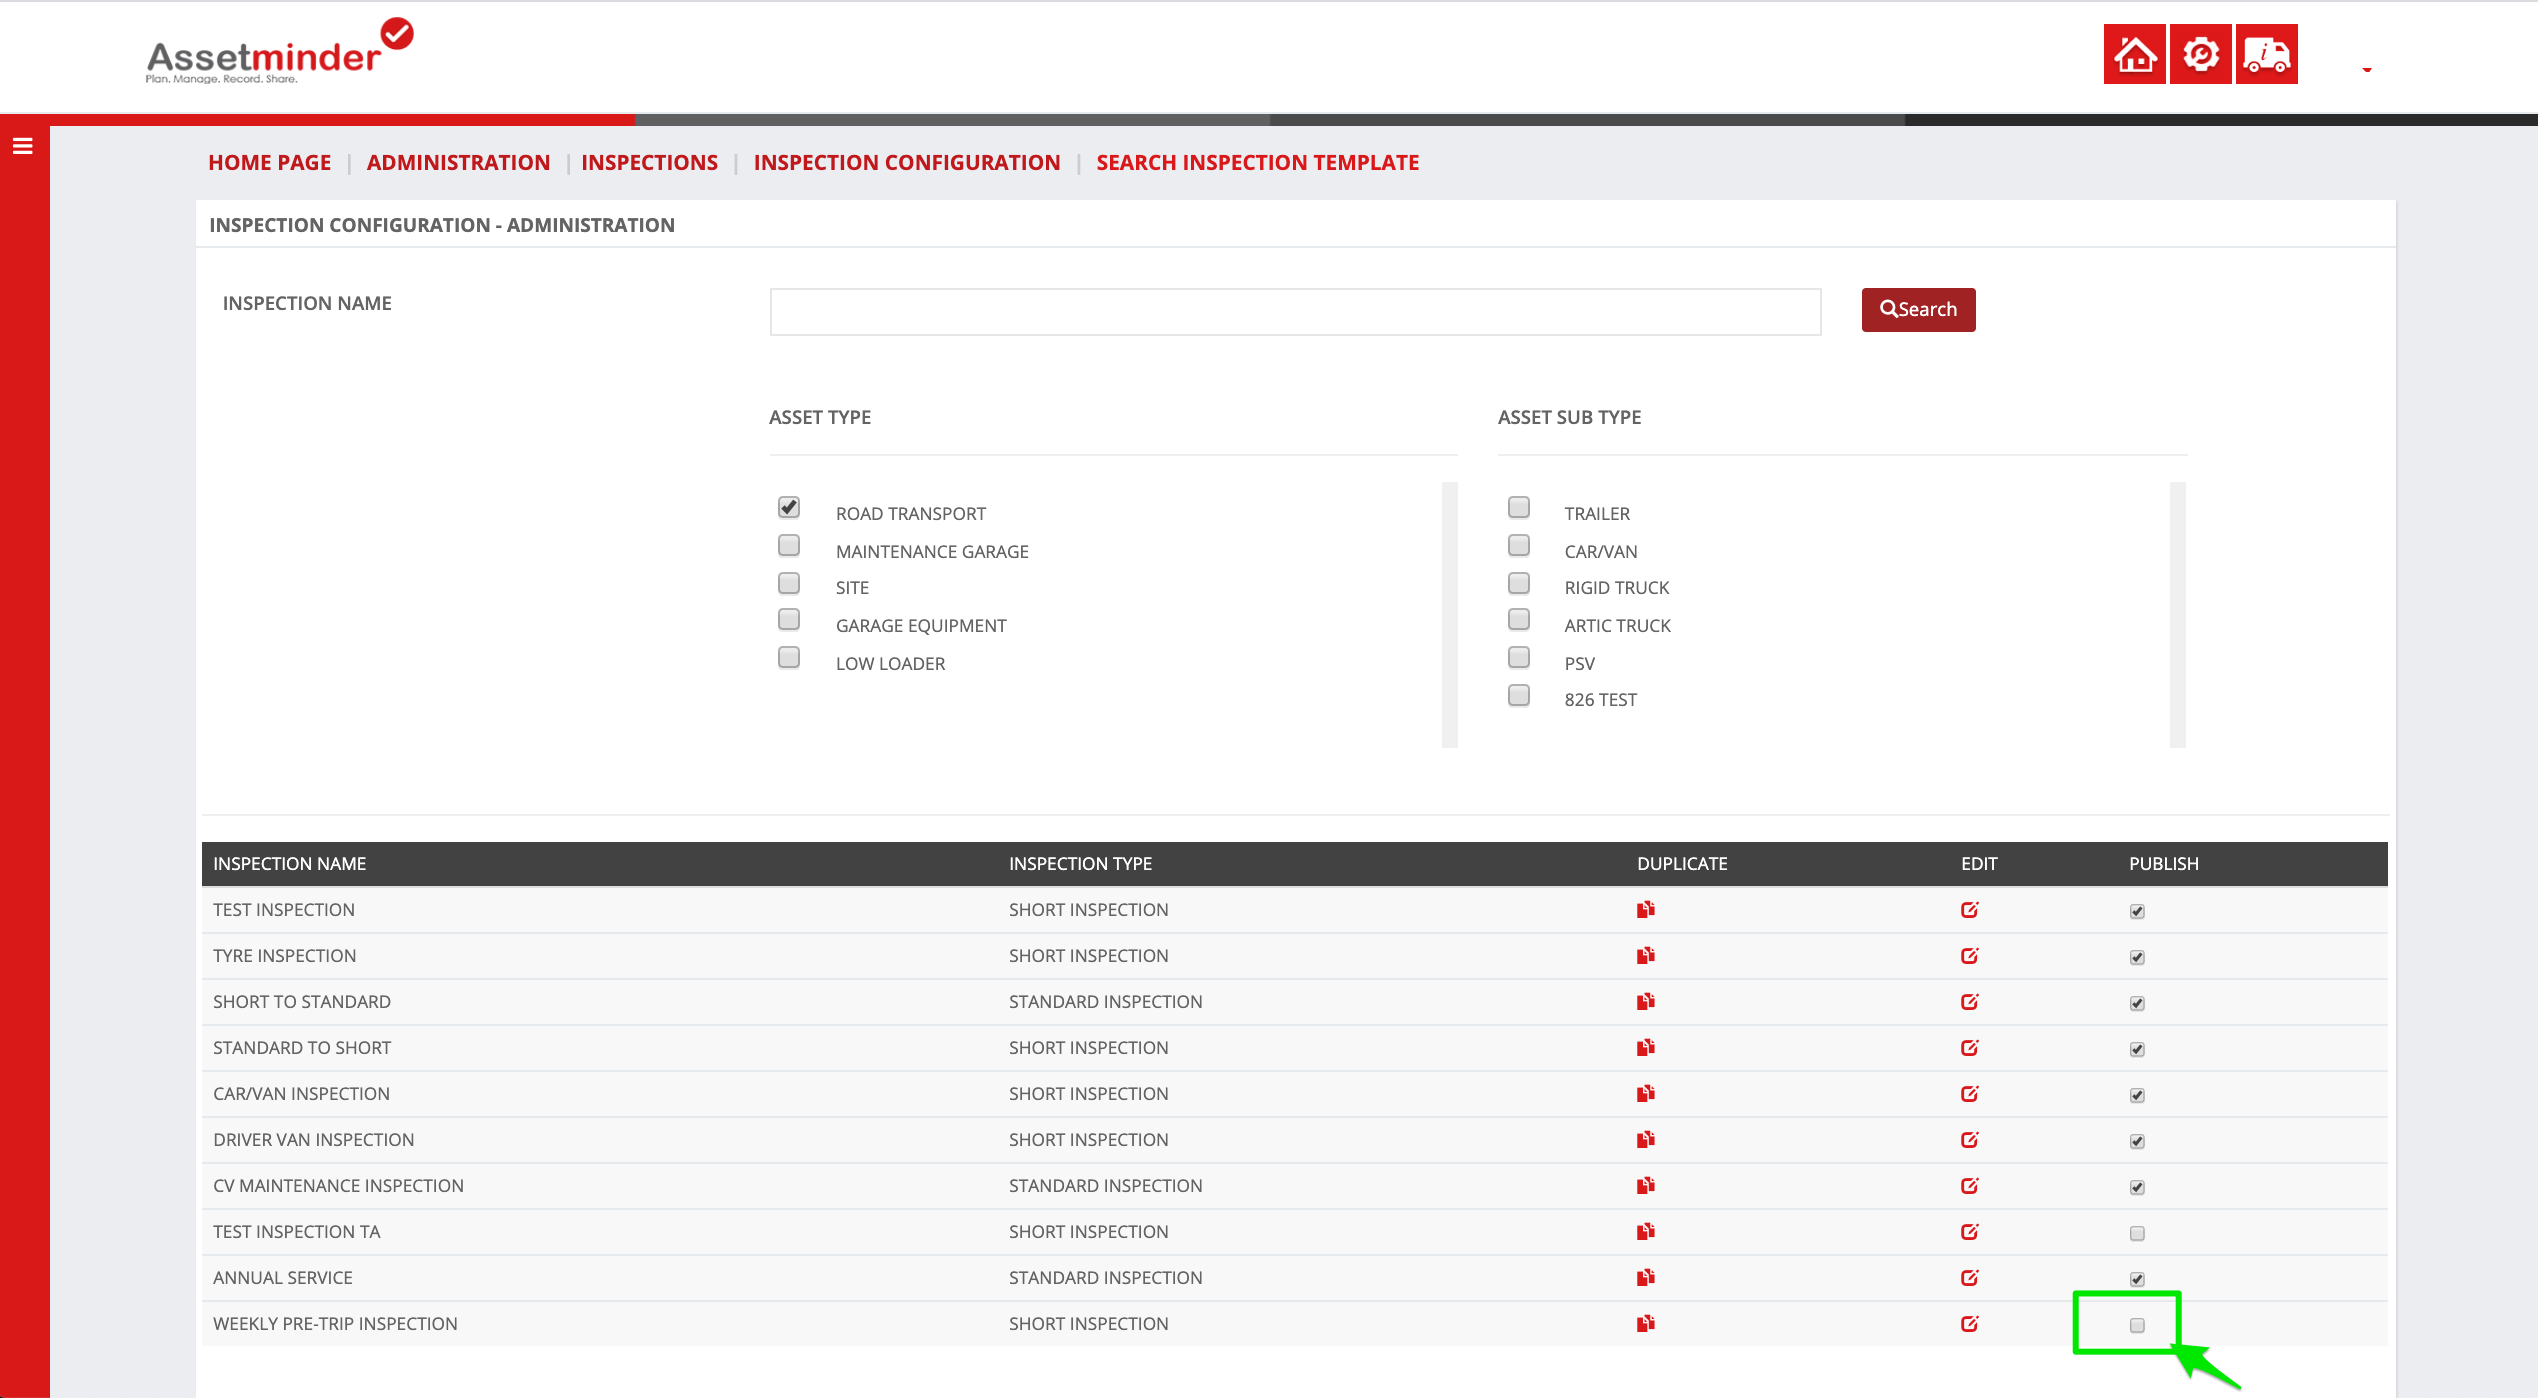Edit the TEST INSPECTION template
The image size is (2538, 1398).
tap(1970, 909)
